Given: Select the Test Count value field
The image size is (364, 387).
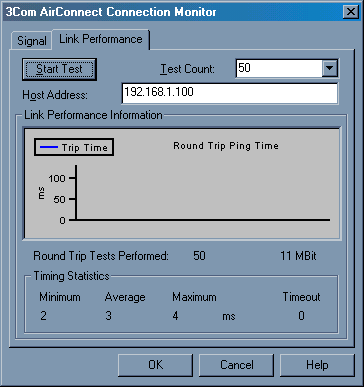Looking at the screenshot, I should [x=279, y=68].
